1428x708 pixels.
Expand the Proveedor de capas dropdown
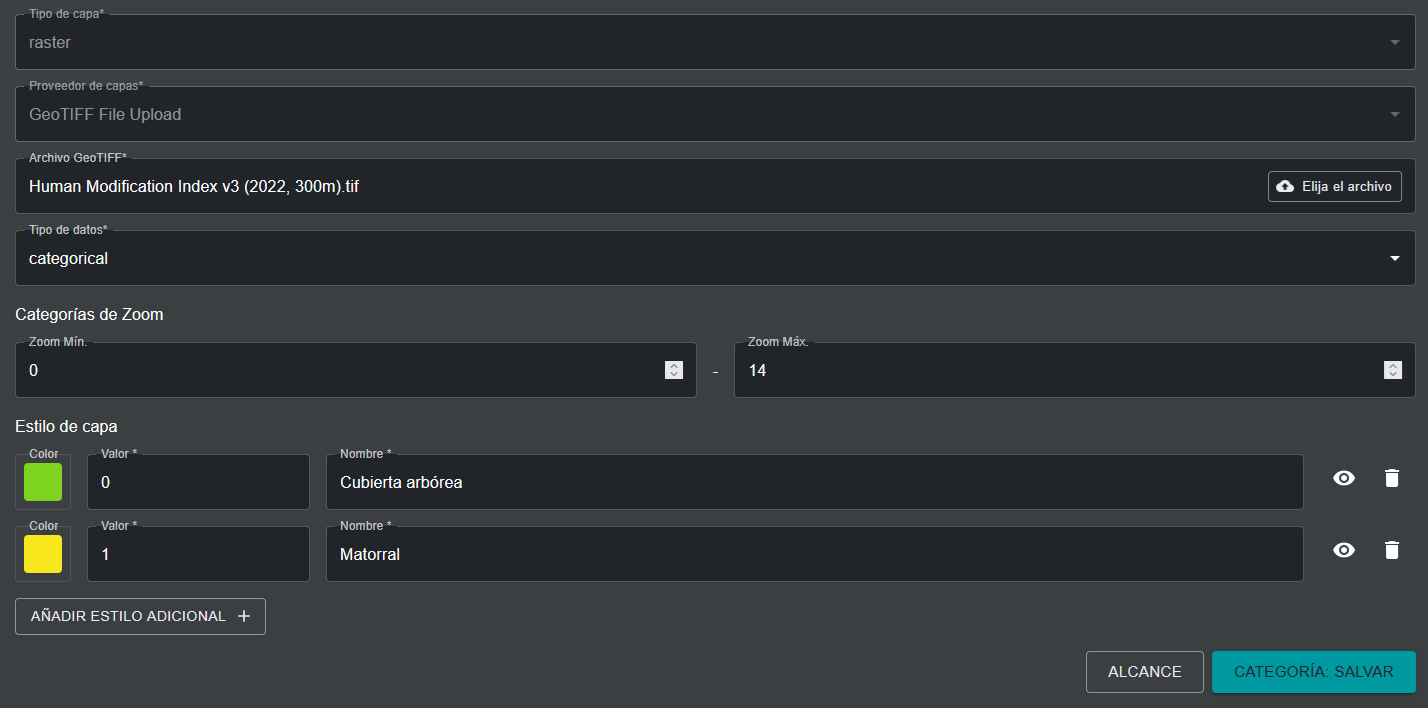[x=1394, y=115]
